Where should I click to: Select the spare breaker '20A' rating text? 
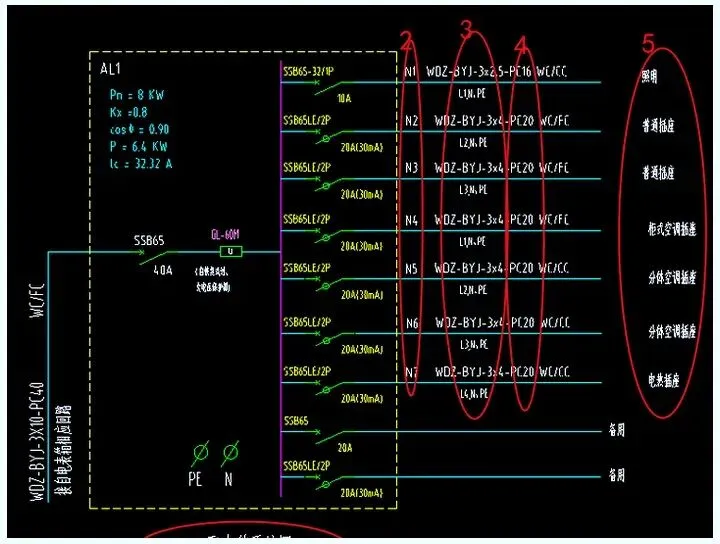(x=345, y=448)
